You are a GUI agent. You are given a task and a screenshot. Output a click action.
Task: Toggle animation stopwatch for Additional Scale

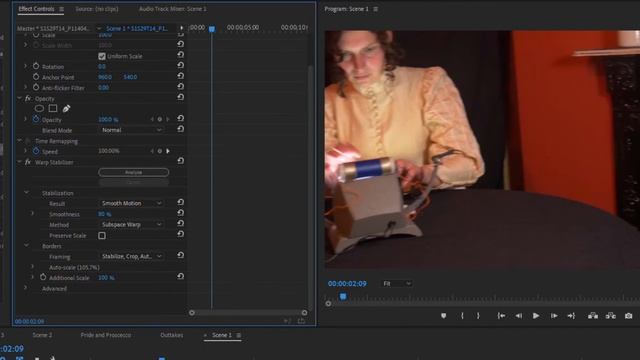(43, 277)
